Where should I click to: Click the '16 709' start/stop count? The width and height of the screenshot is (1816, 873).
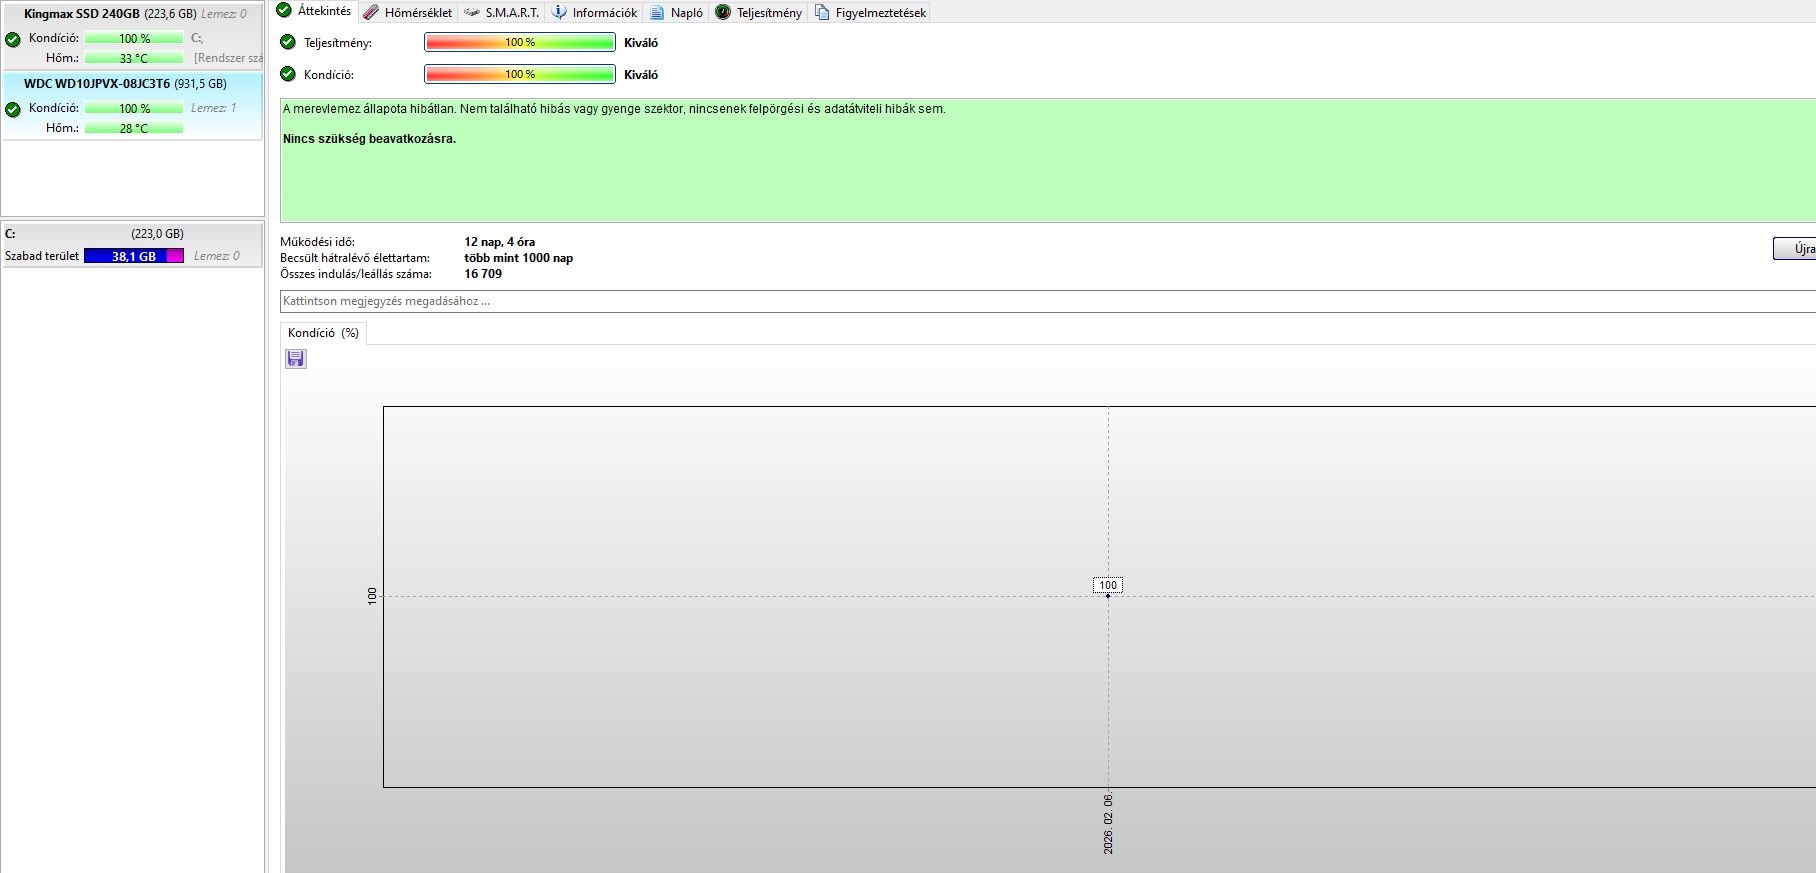coord(483,274)
